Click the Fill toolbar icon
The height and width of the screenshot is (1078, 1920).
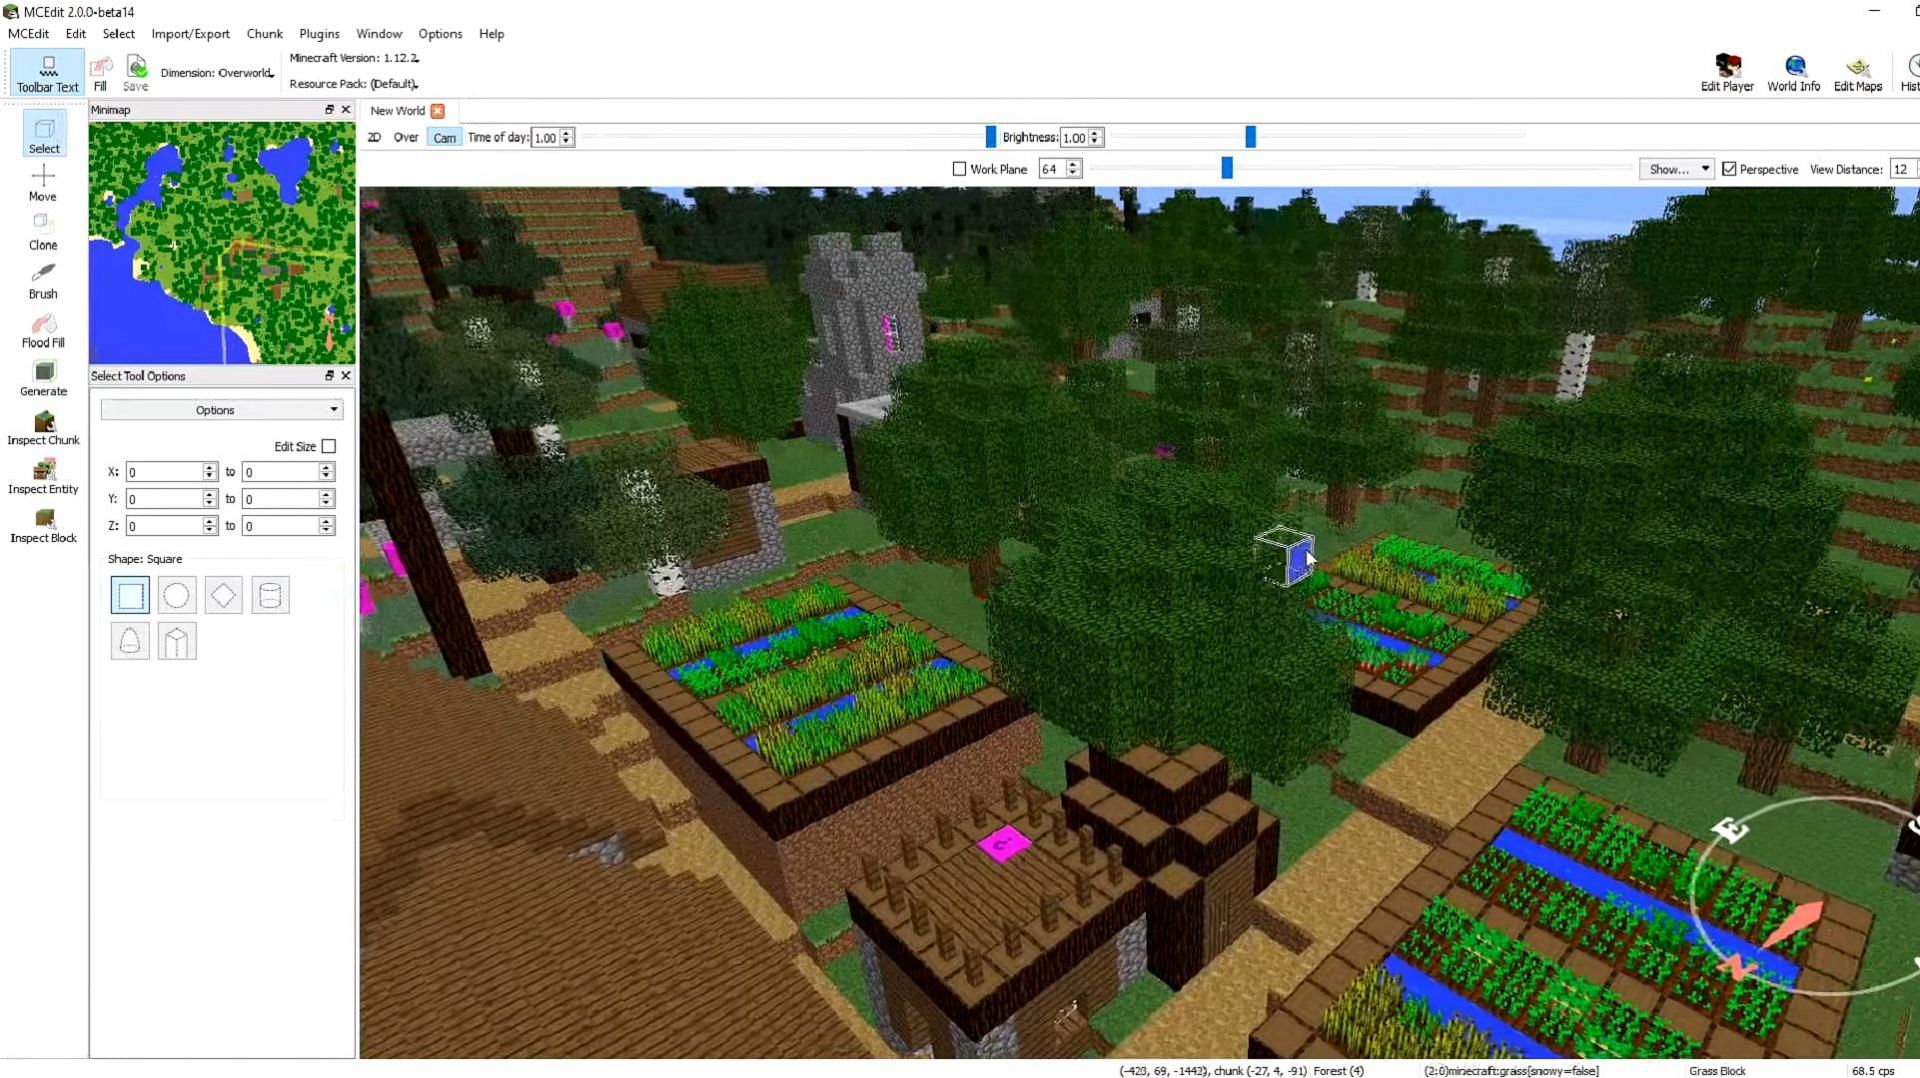100,74
